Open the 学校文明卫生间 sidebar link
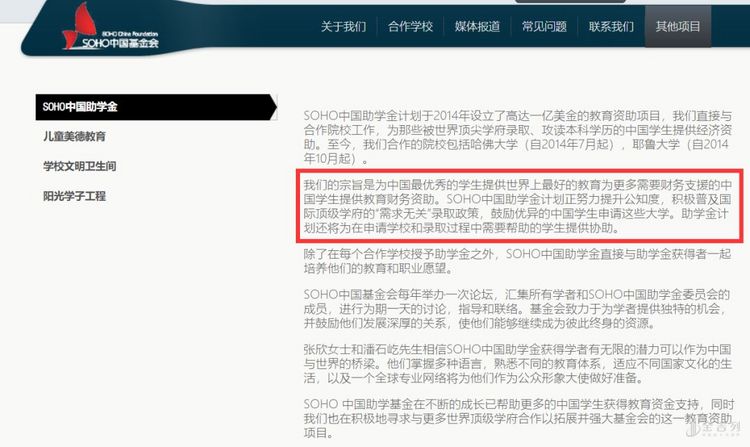The width and height of the screenshot is (750, 447). pyautogui.click(x=79, y=166)
